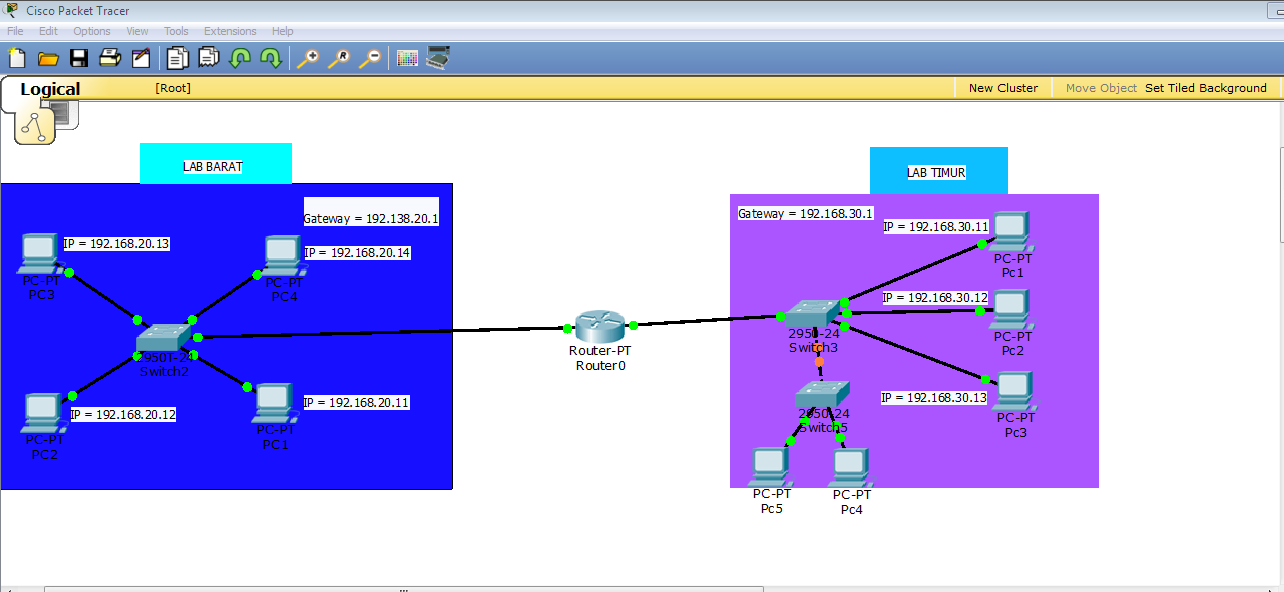Print the workspace with printer icon

click(109, 58)
